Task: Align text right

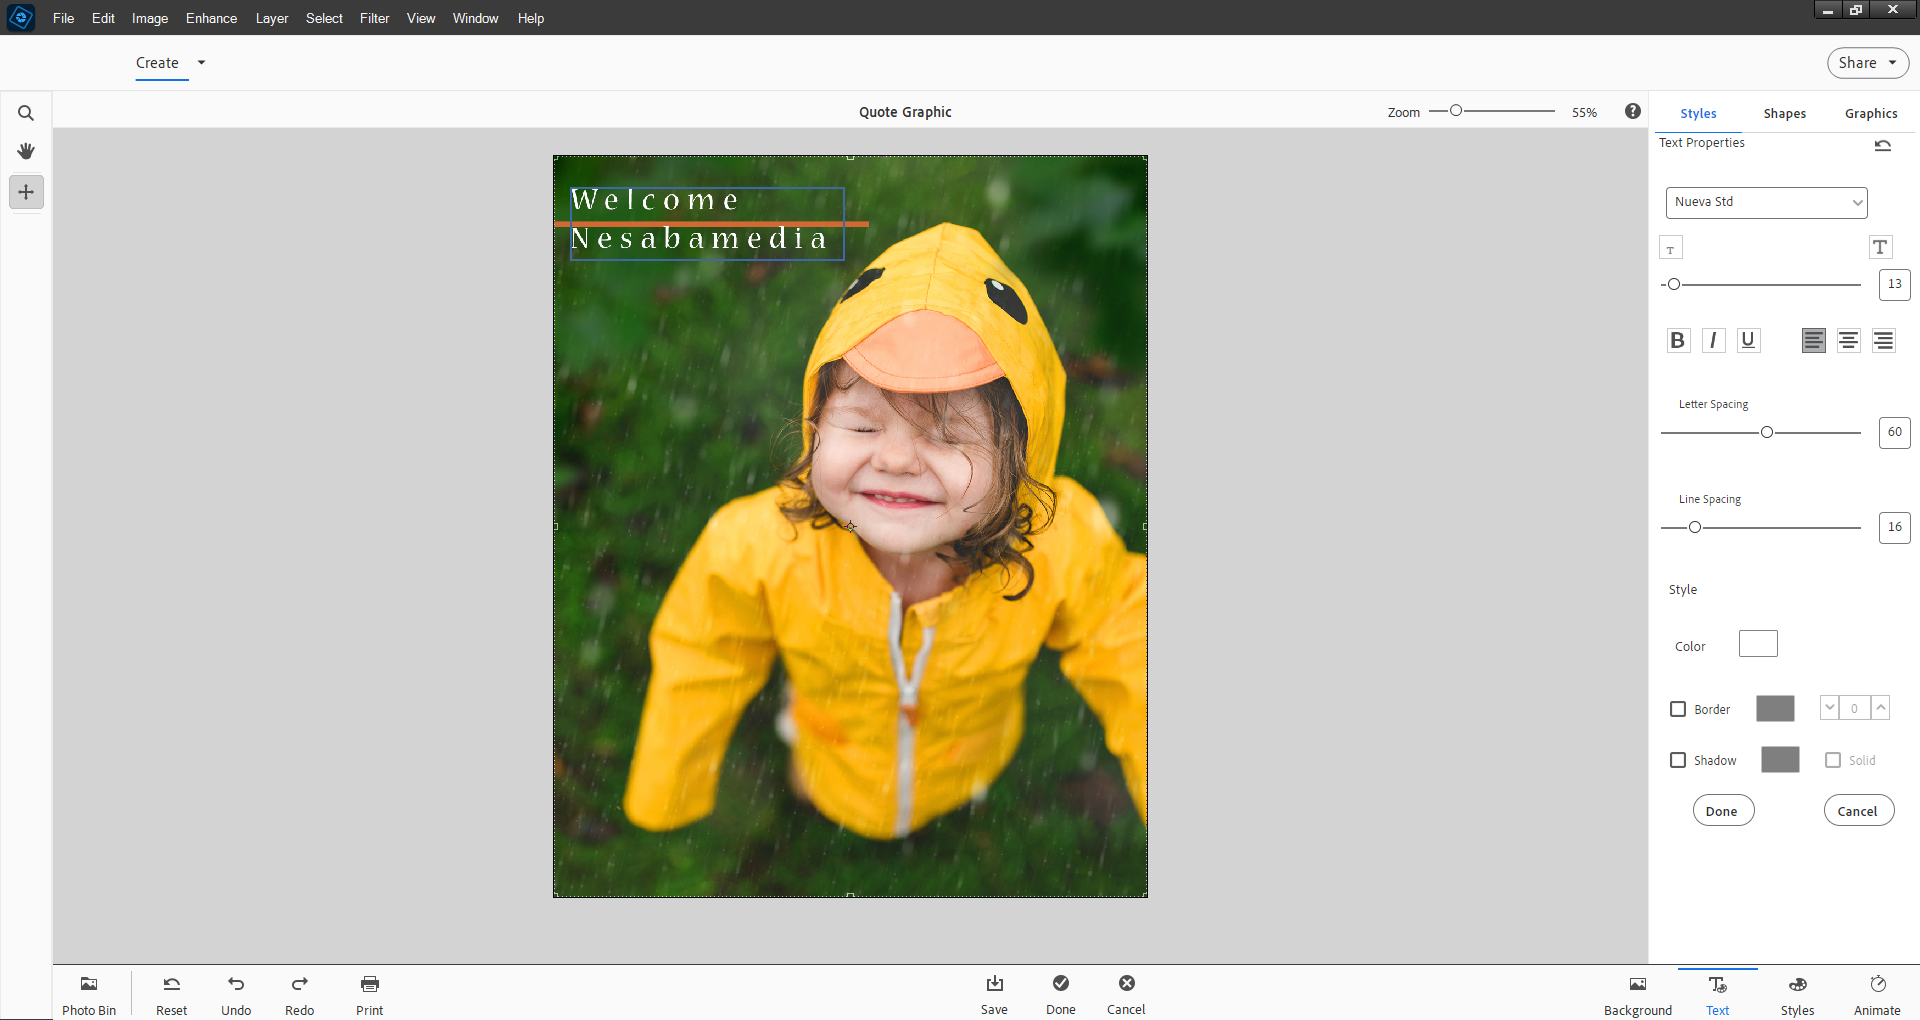Action: pyautogui.click(x=1884, y=340)
